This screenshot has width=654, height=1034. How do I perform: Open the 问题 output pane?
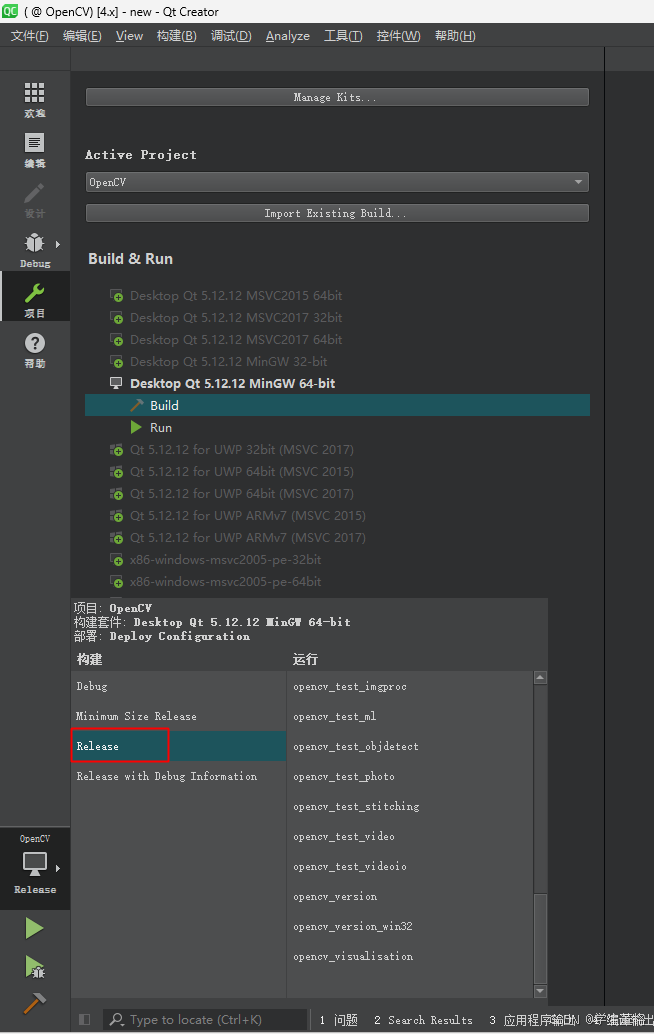click(x=339, y=1019)
